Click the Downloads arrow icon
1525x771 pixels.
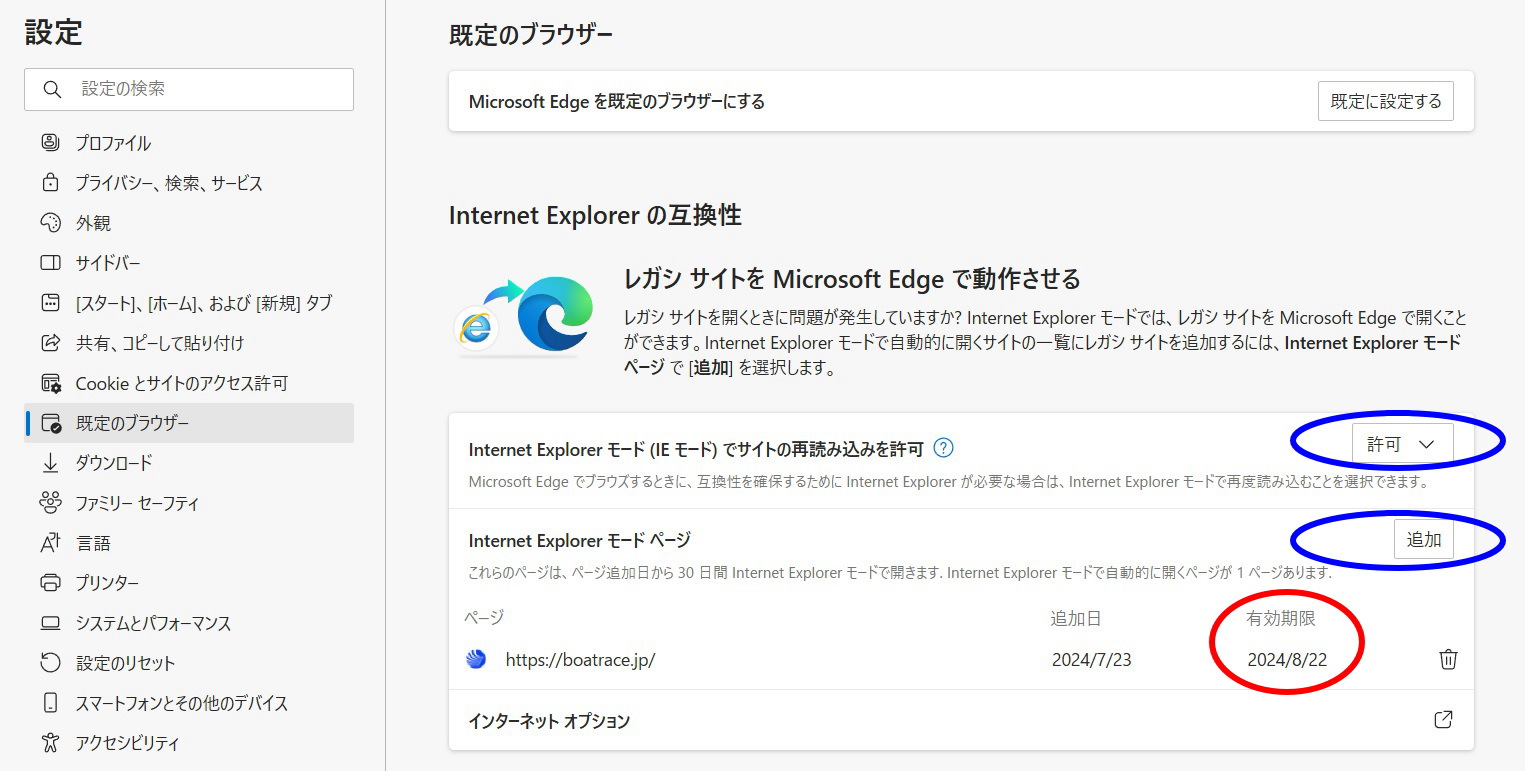(x=50, y=463)
